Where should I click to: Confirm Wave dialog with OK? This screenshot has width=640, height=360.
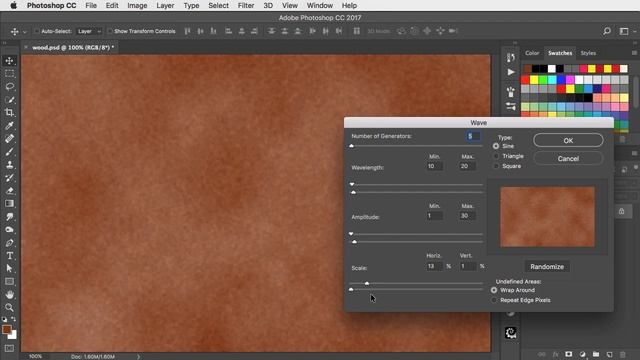(568, 140)
